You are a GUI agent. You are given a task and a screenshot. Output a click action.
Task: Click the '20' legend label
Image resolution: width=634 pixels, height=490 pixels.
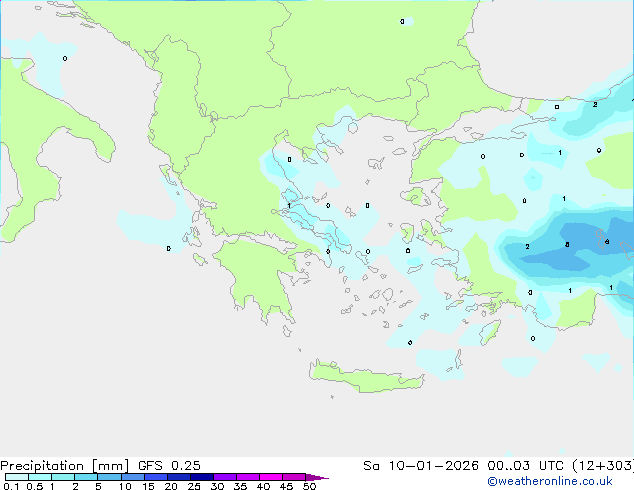[x=171, y=486]
